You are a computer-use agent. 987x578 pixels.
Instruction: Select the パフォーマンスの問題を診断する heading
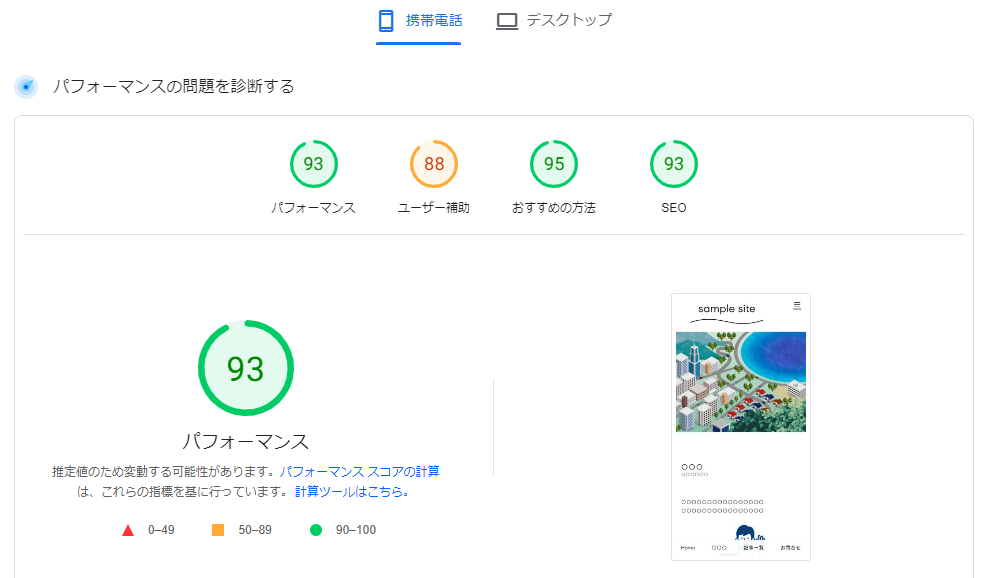(x=173, y=86)
